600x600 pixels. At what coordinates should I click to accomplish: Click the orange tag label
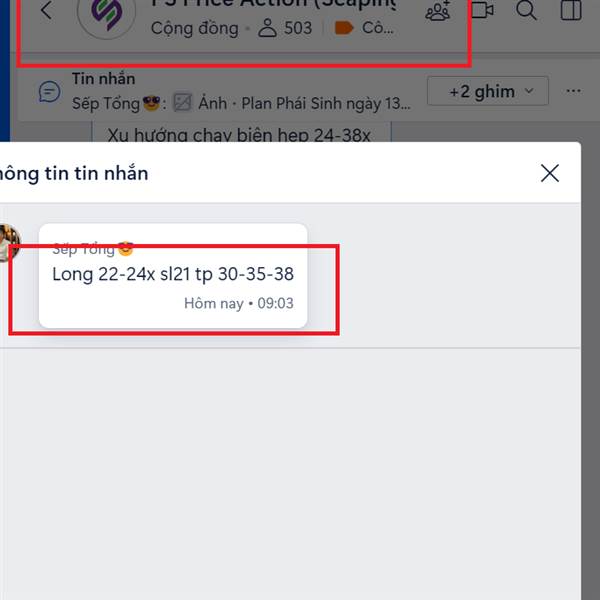click(344, 28)
